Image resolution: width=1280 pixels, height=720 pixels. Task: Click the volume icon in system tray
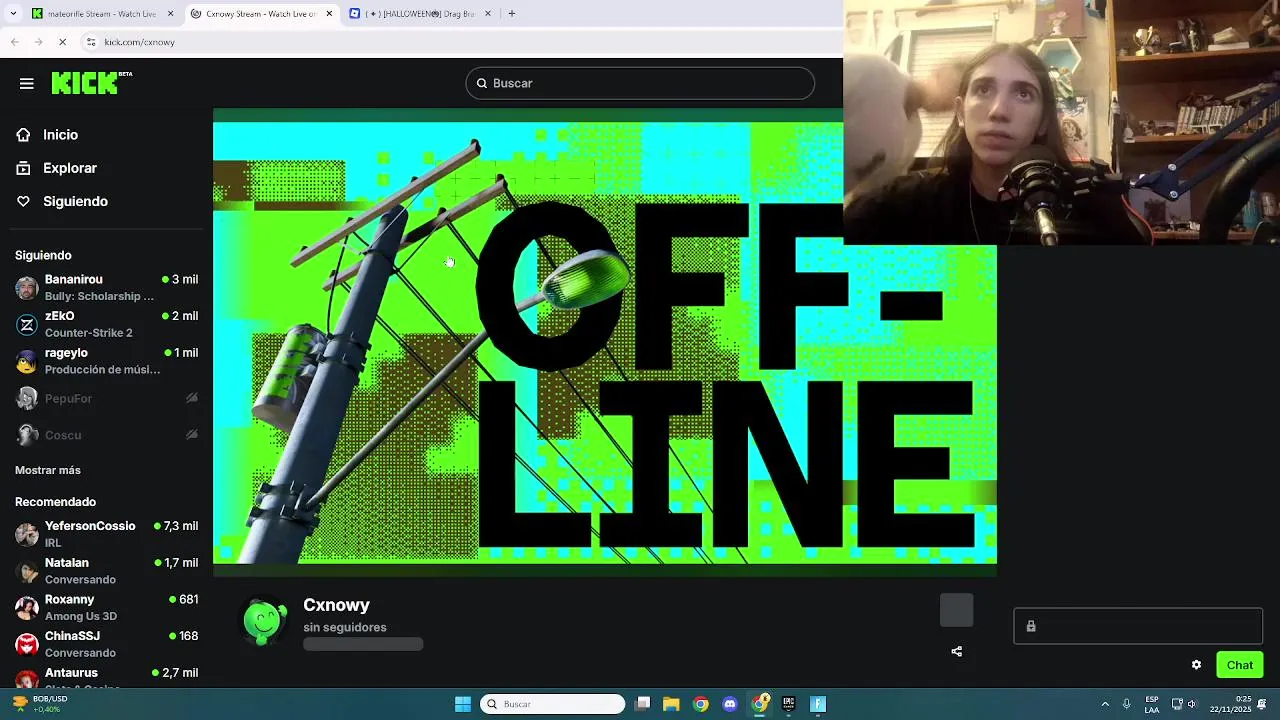1191,704
